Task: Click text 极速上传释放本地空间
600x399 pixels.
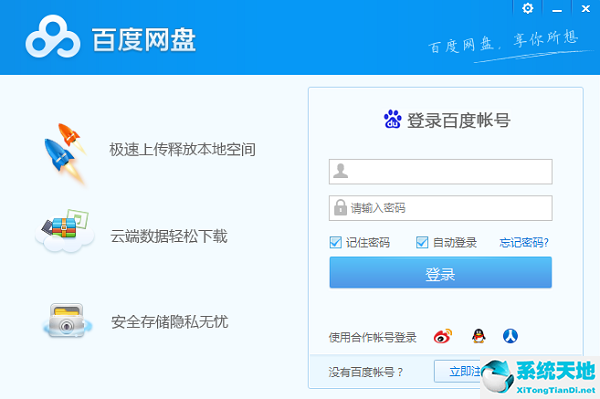Action: pyautogui.click(x=183, y=150)
